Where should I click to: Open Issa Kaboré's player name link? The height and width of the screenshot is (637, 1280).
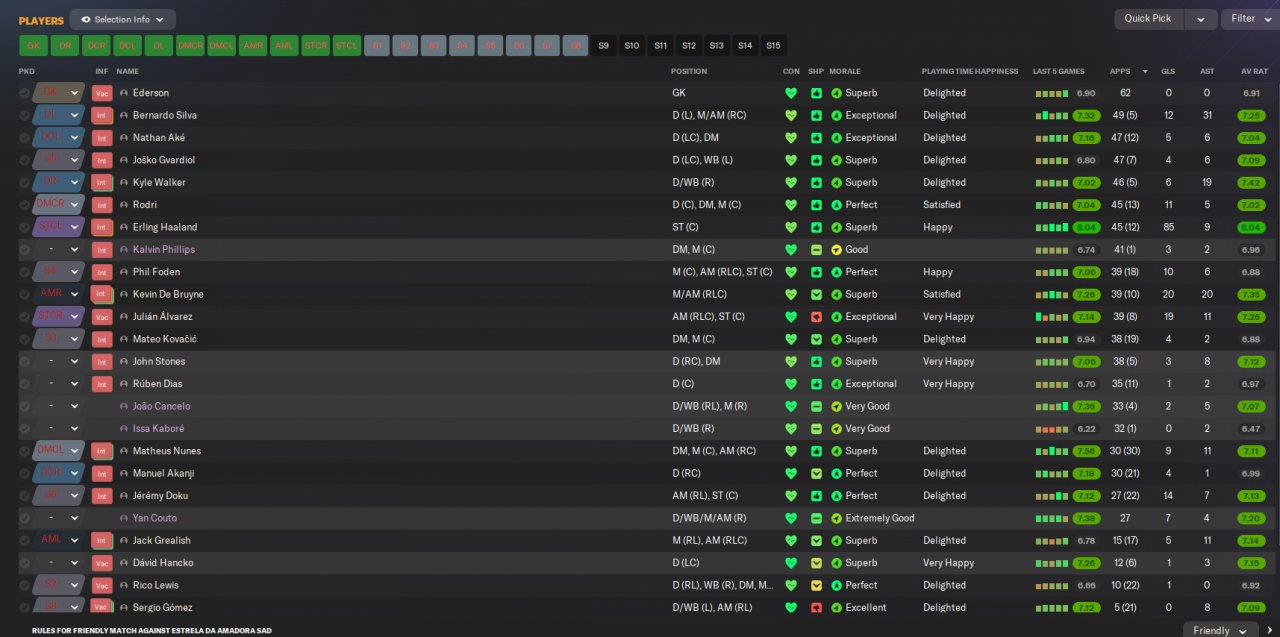pos(159,429)
